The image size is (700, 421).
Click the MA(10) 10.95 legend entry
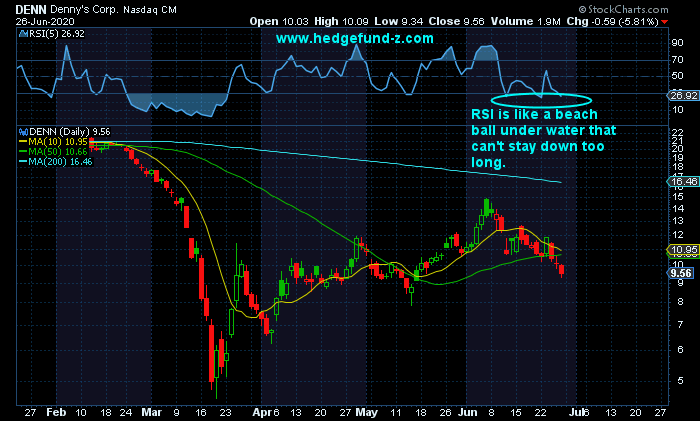(53, 142)
